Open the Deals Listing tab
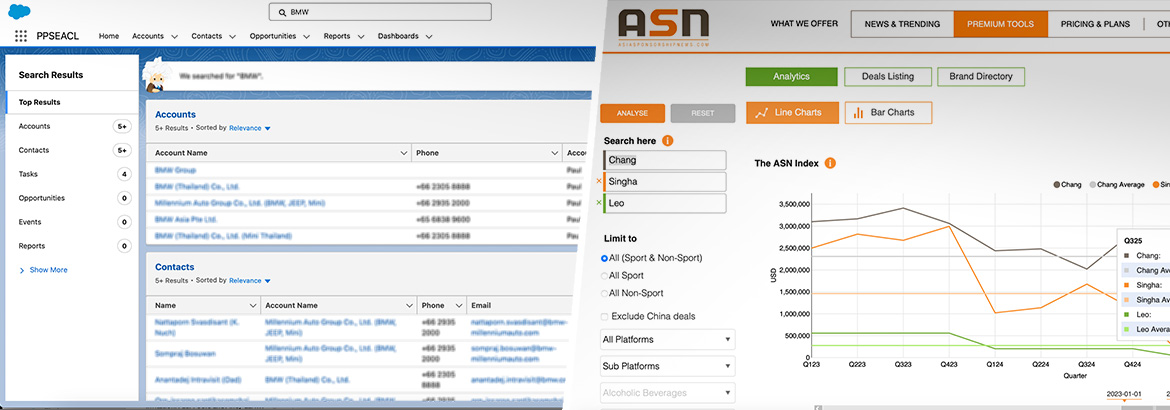The height and width of the screenshot is (410, 1170). [x=886, y=76]
